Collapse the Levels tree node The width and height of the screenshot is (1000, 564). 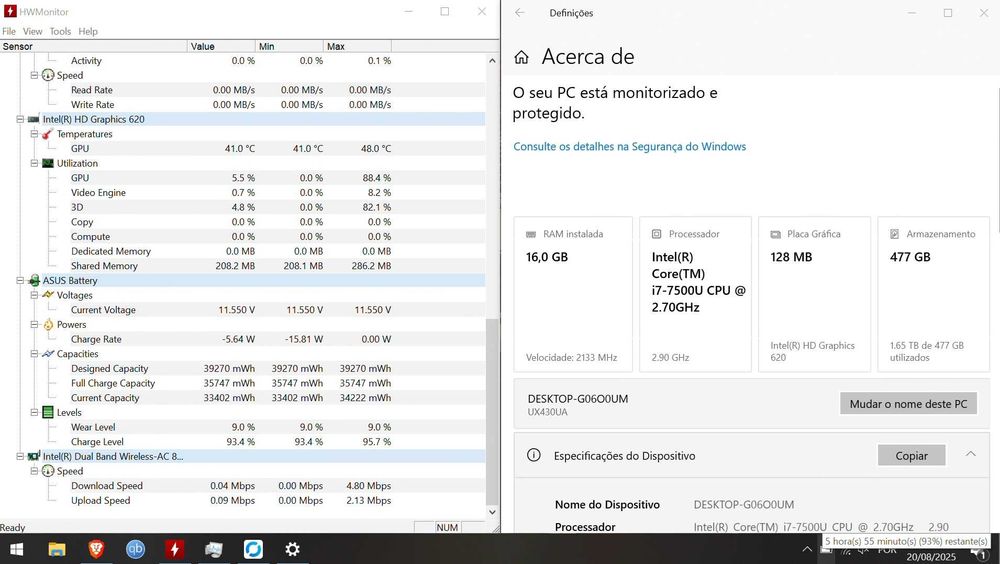[34, 413]
